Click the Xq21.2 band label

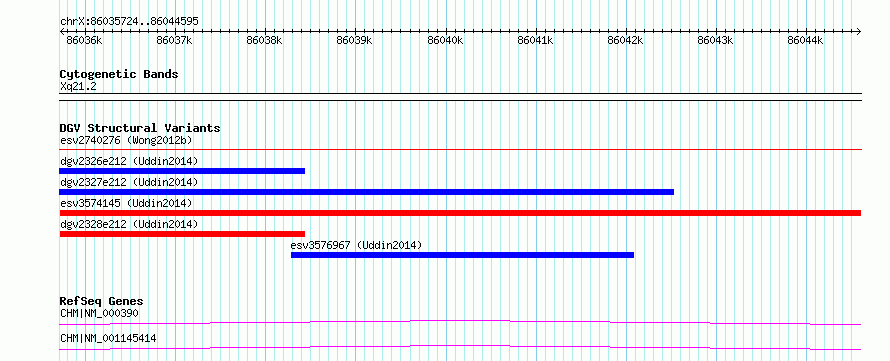78,87
